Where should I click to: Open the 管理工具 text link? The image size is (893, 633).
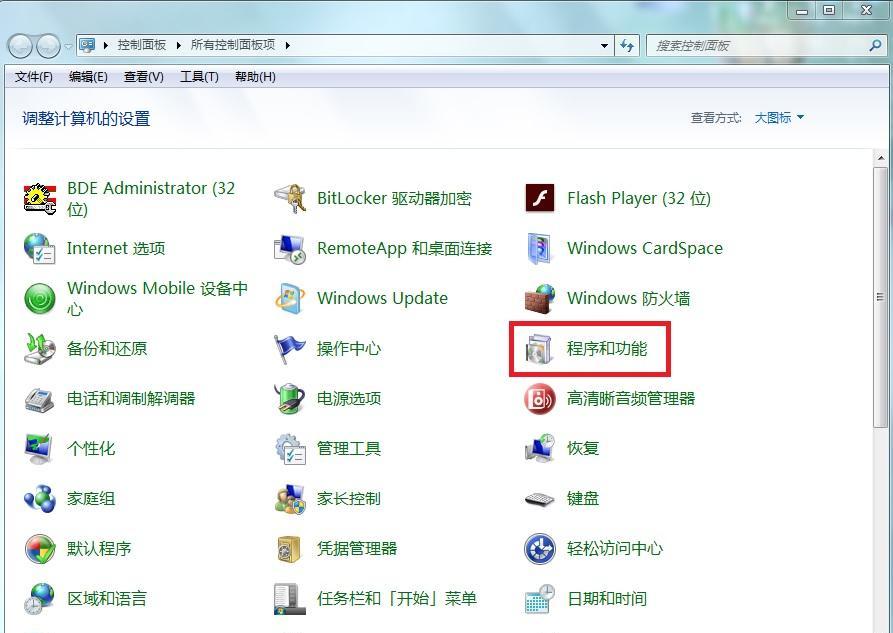click(x=349, y=448)
